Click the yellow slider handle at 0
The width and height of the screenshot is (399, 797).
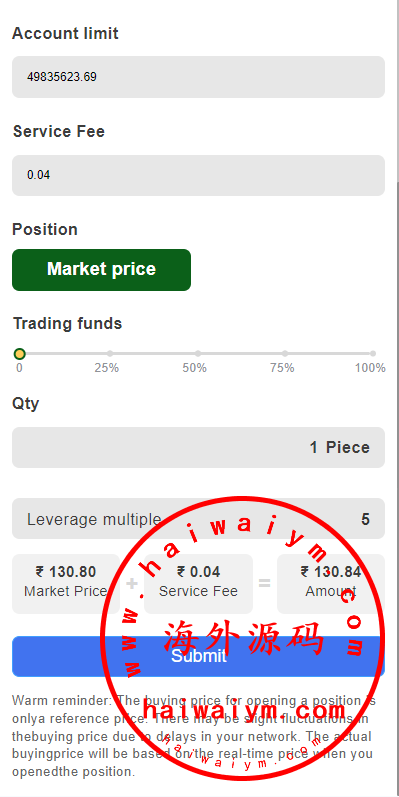tap(19, 354)
